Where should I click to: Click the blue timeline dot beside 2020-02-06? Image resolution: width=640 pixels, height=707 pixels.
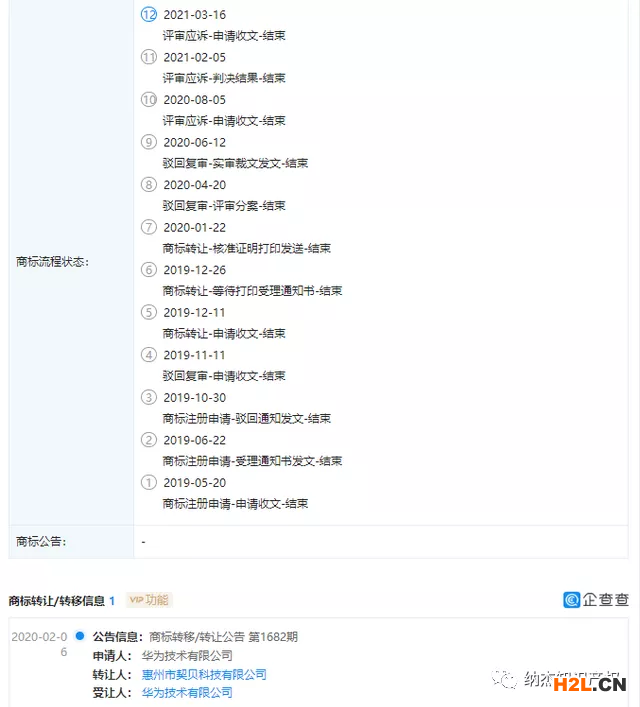point(80,635)
